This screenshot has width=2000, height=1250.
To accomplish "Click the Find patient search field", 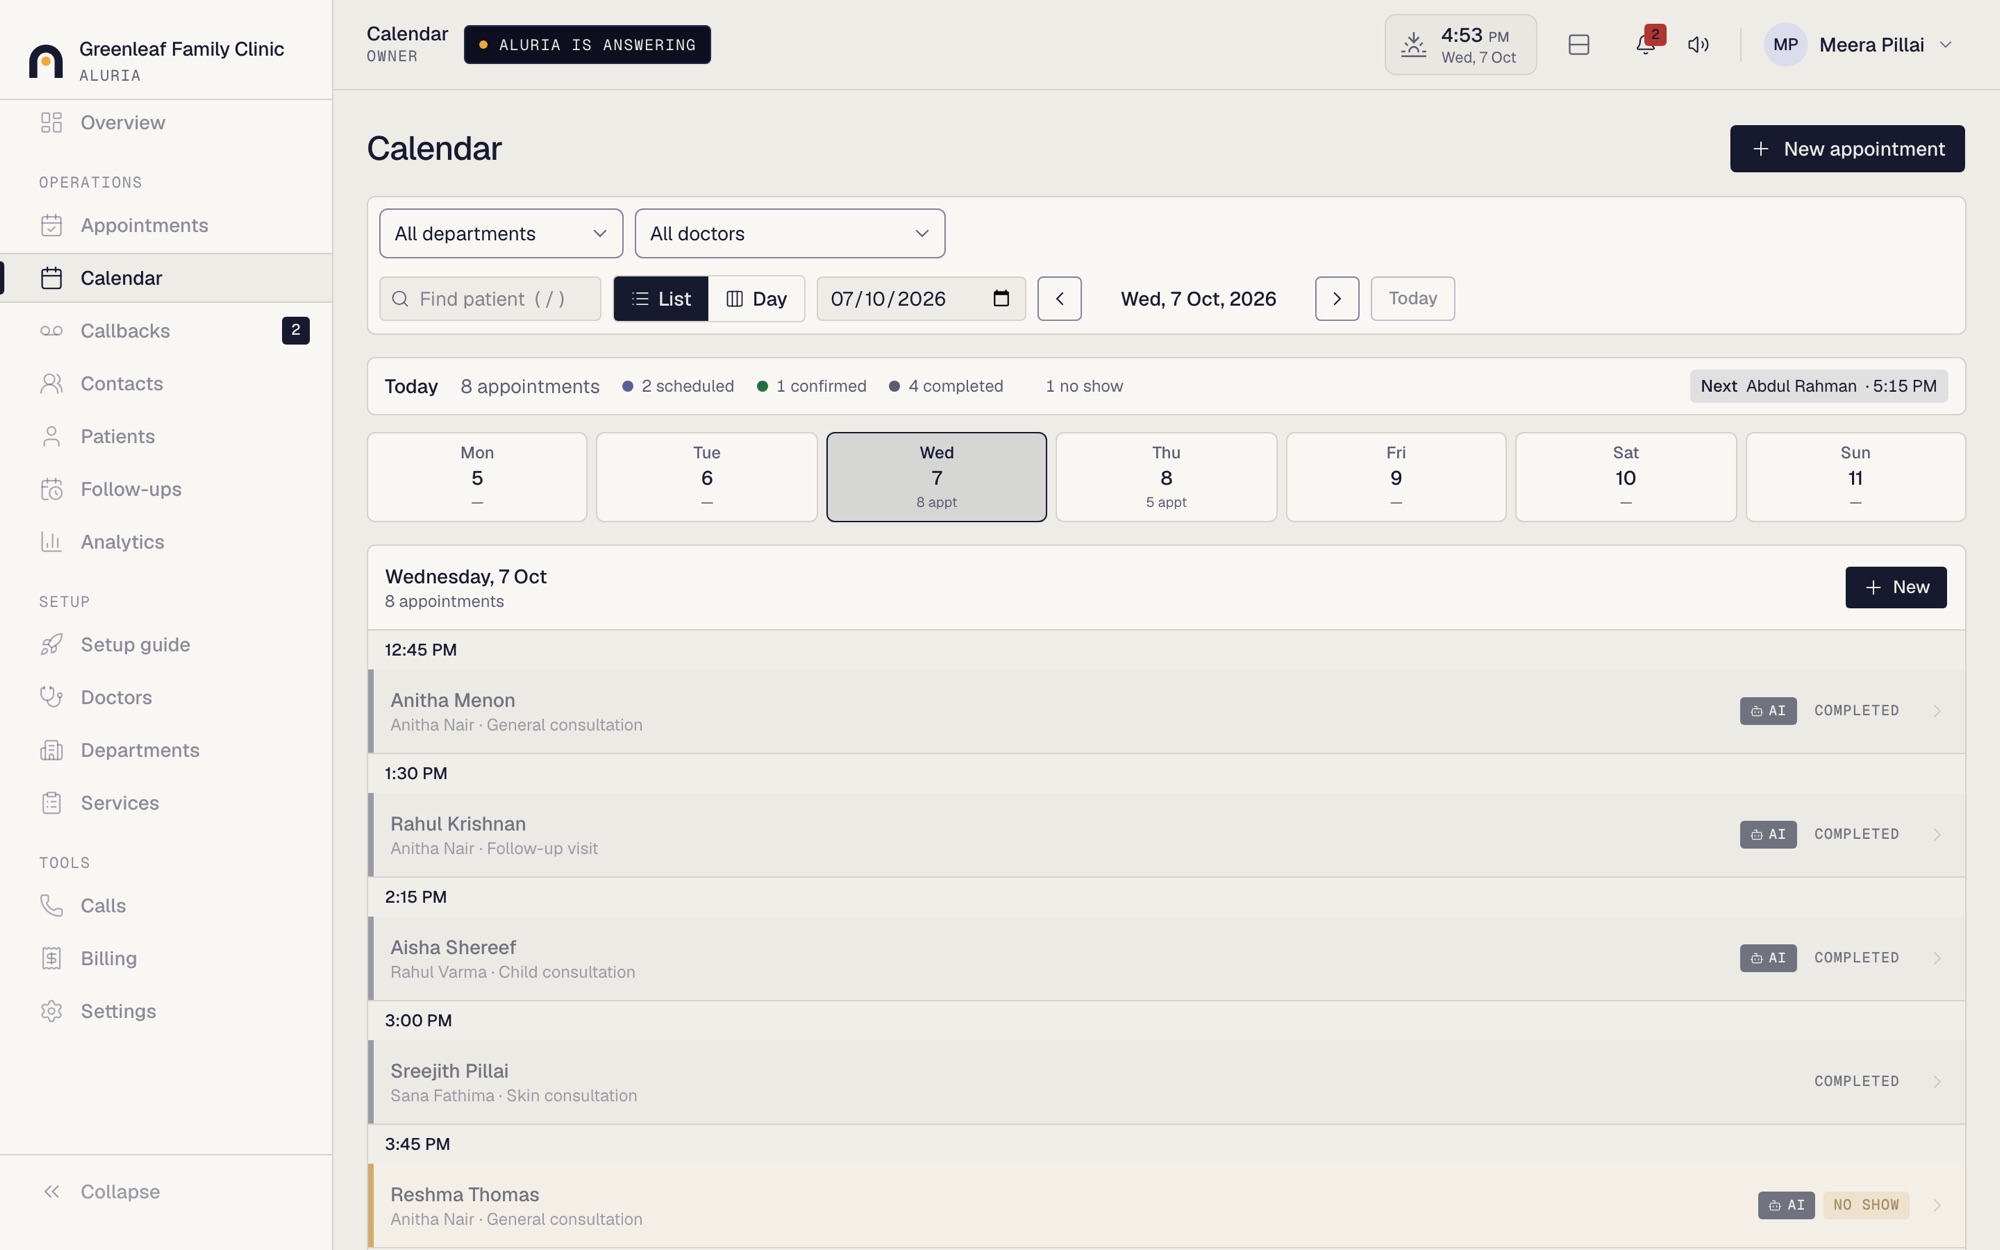I will pos(490,298).
